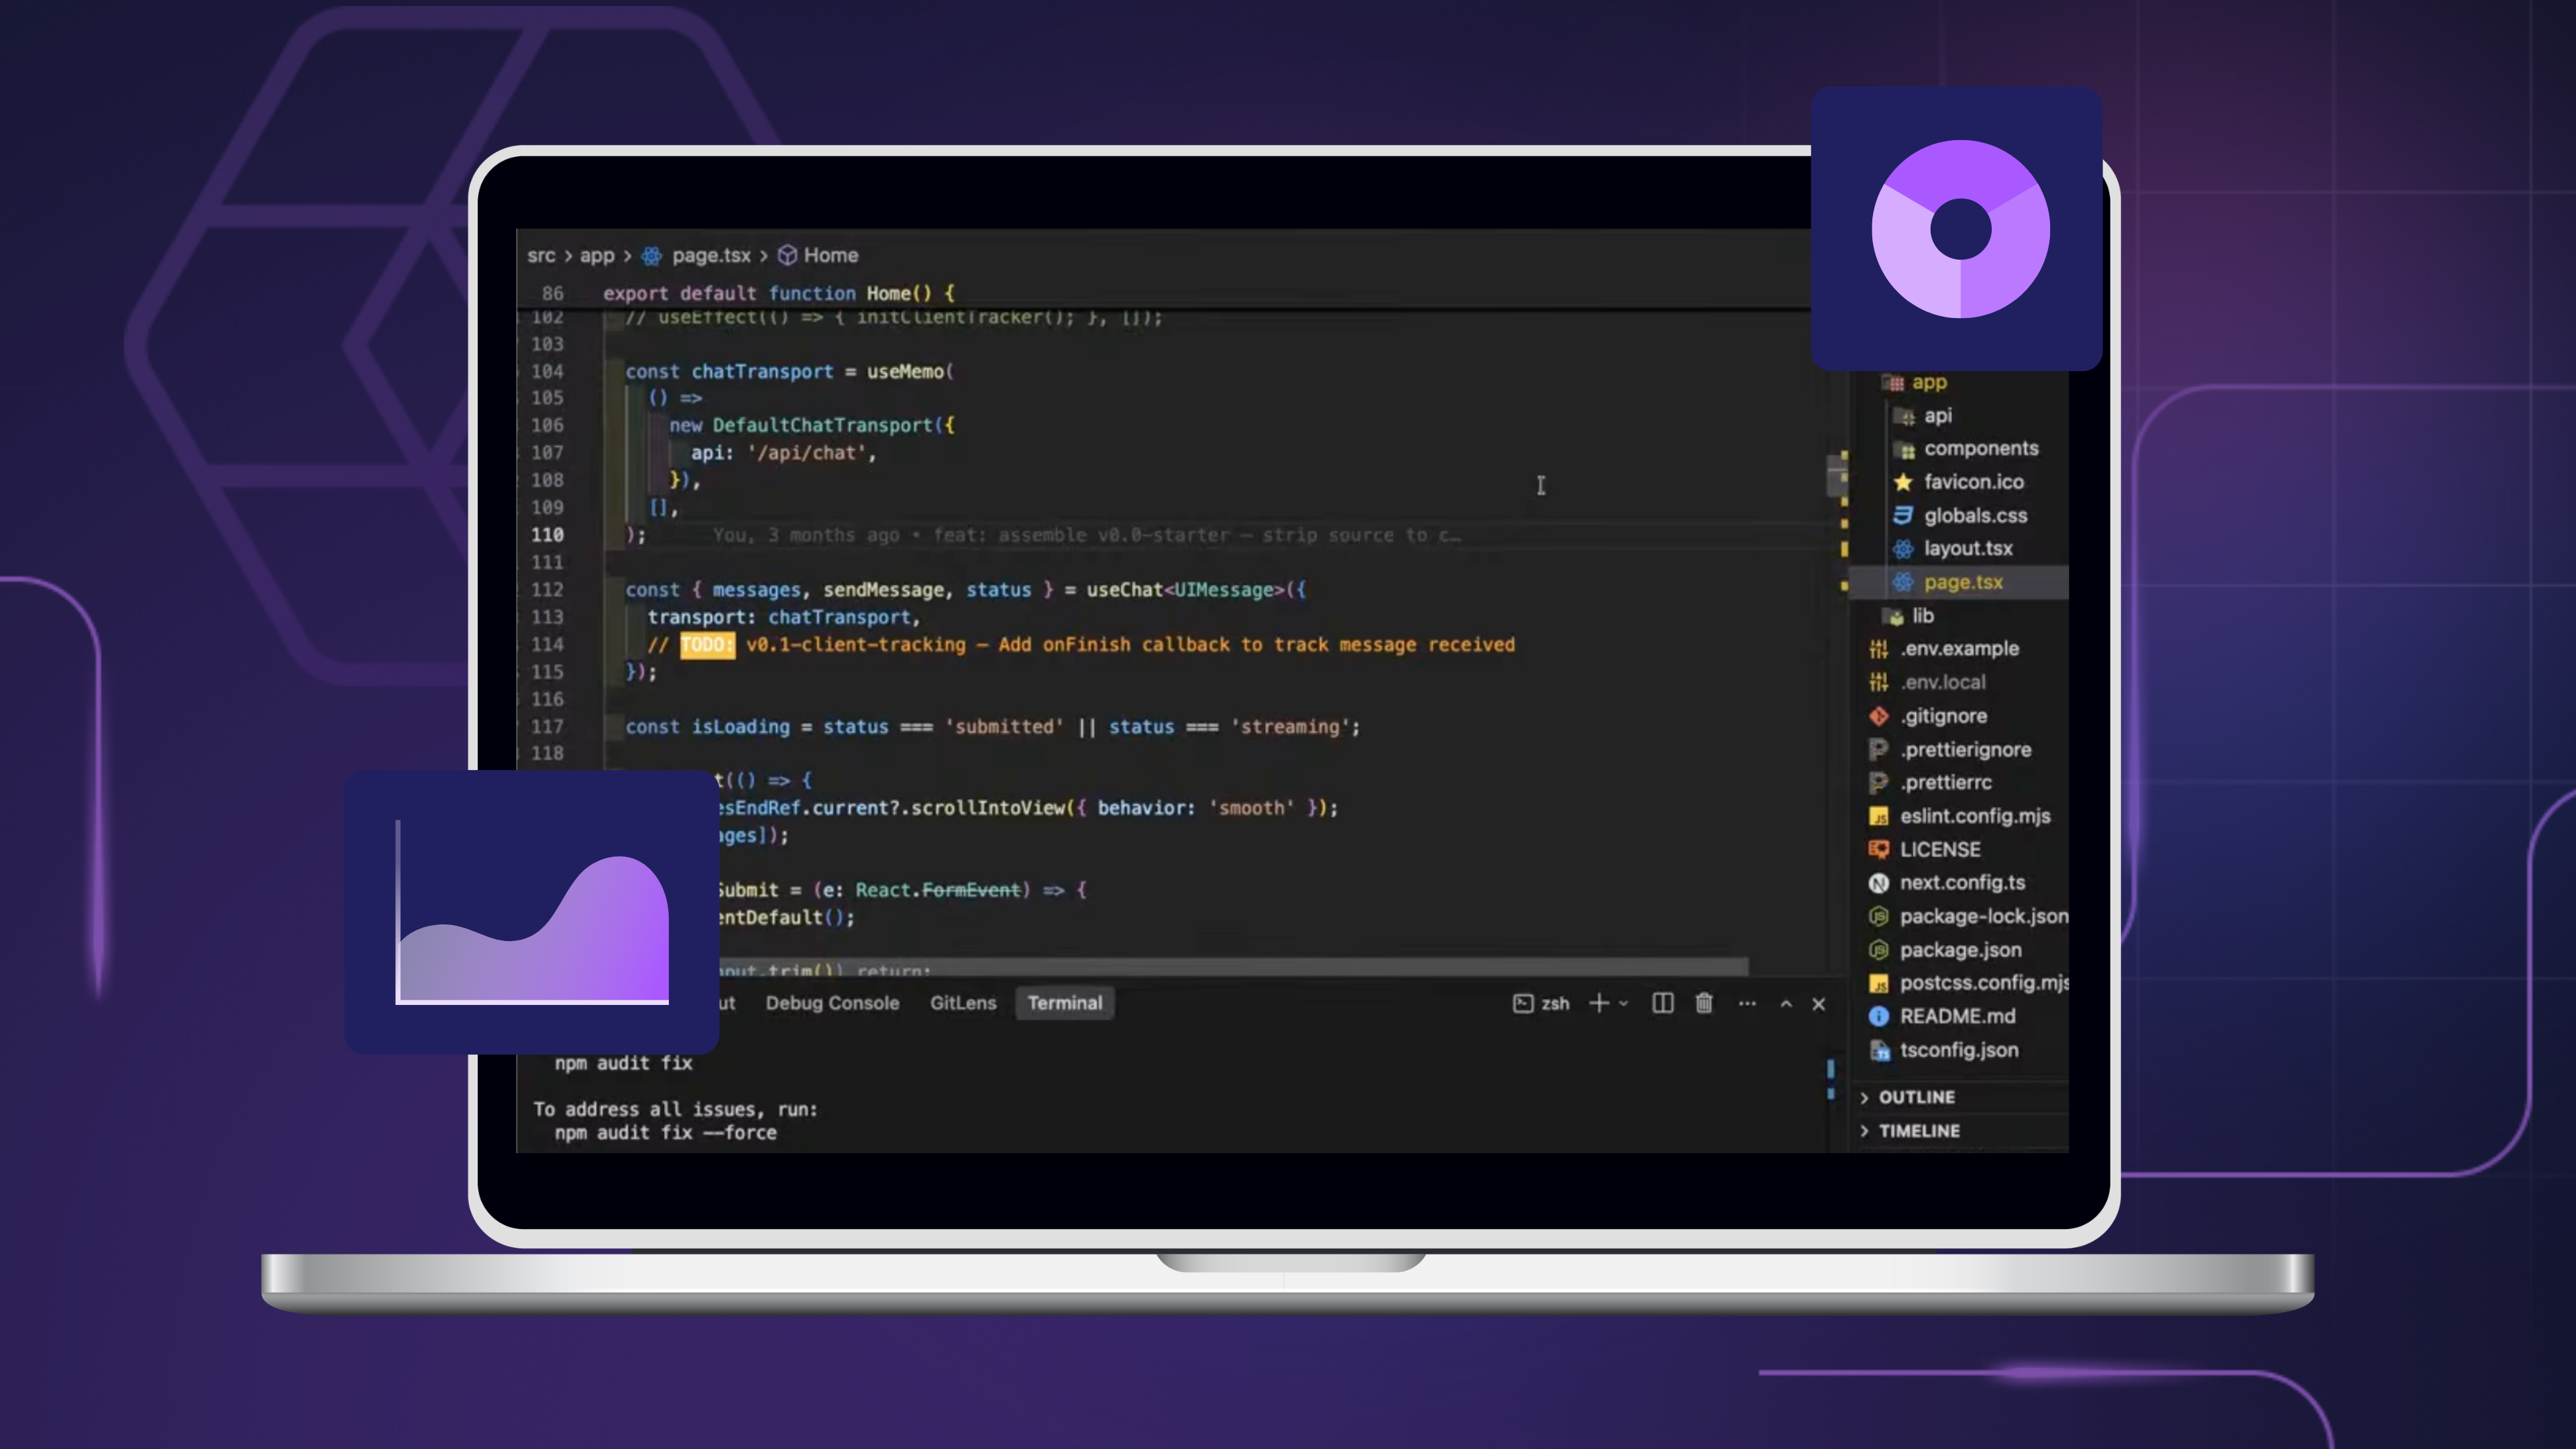Expand the OUTLINE section
This screenshot has height=1449, width=2576.
[x=1907, y=1097]
